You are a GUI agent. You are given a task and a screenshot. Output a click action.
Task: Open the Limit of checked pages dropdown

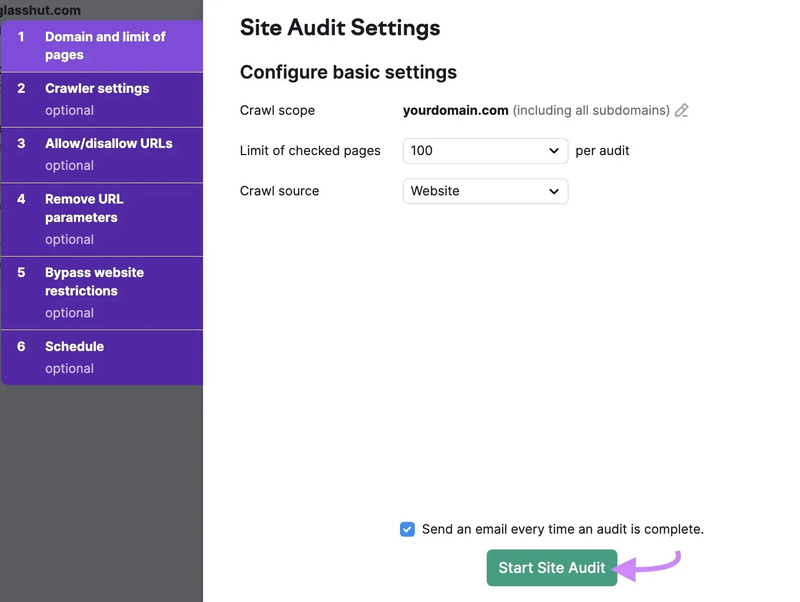point(485,151)
